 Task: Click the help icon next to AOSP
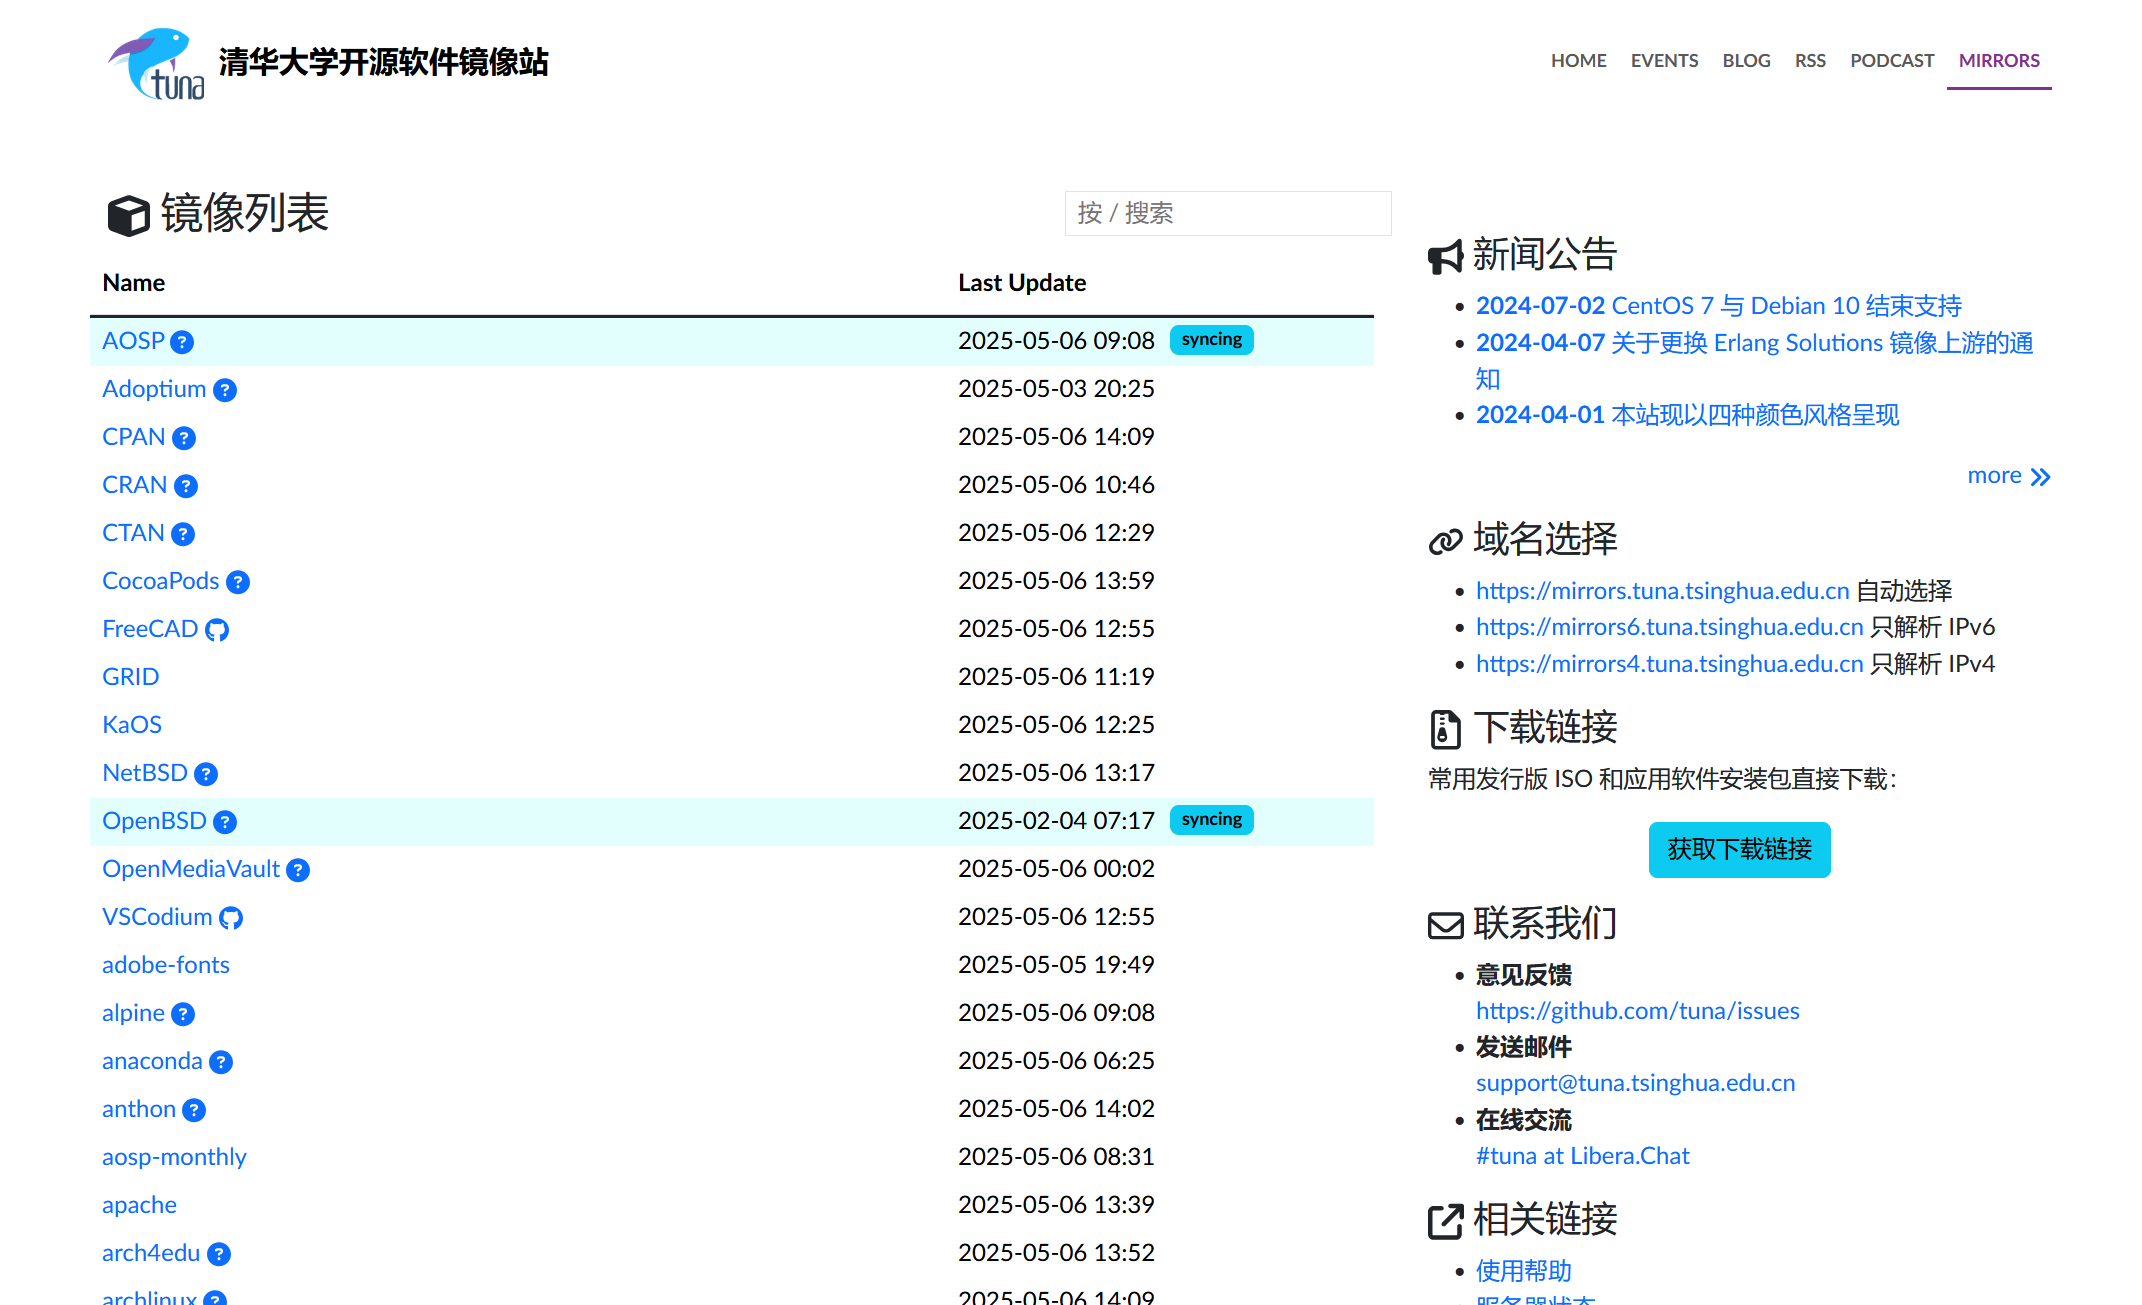(x=182, y=342)
